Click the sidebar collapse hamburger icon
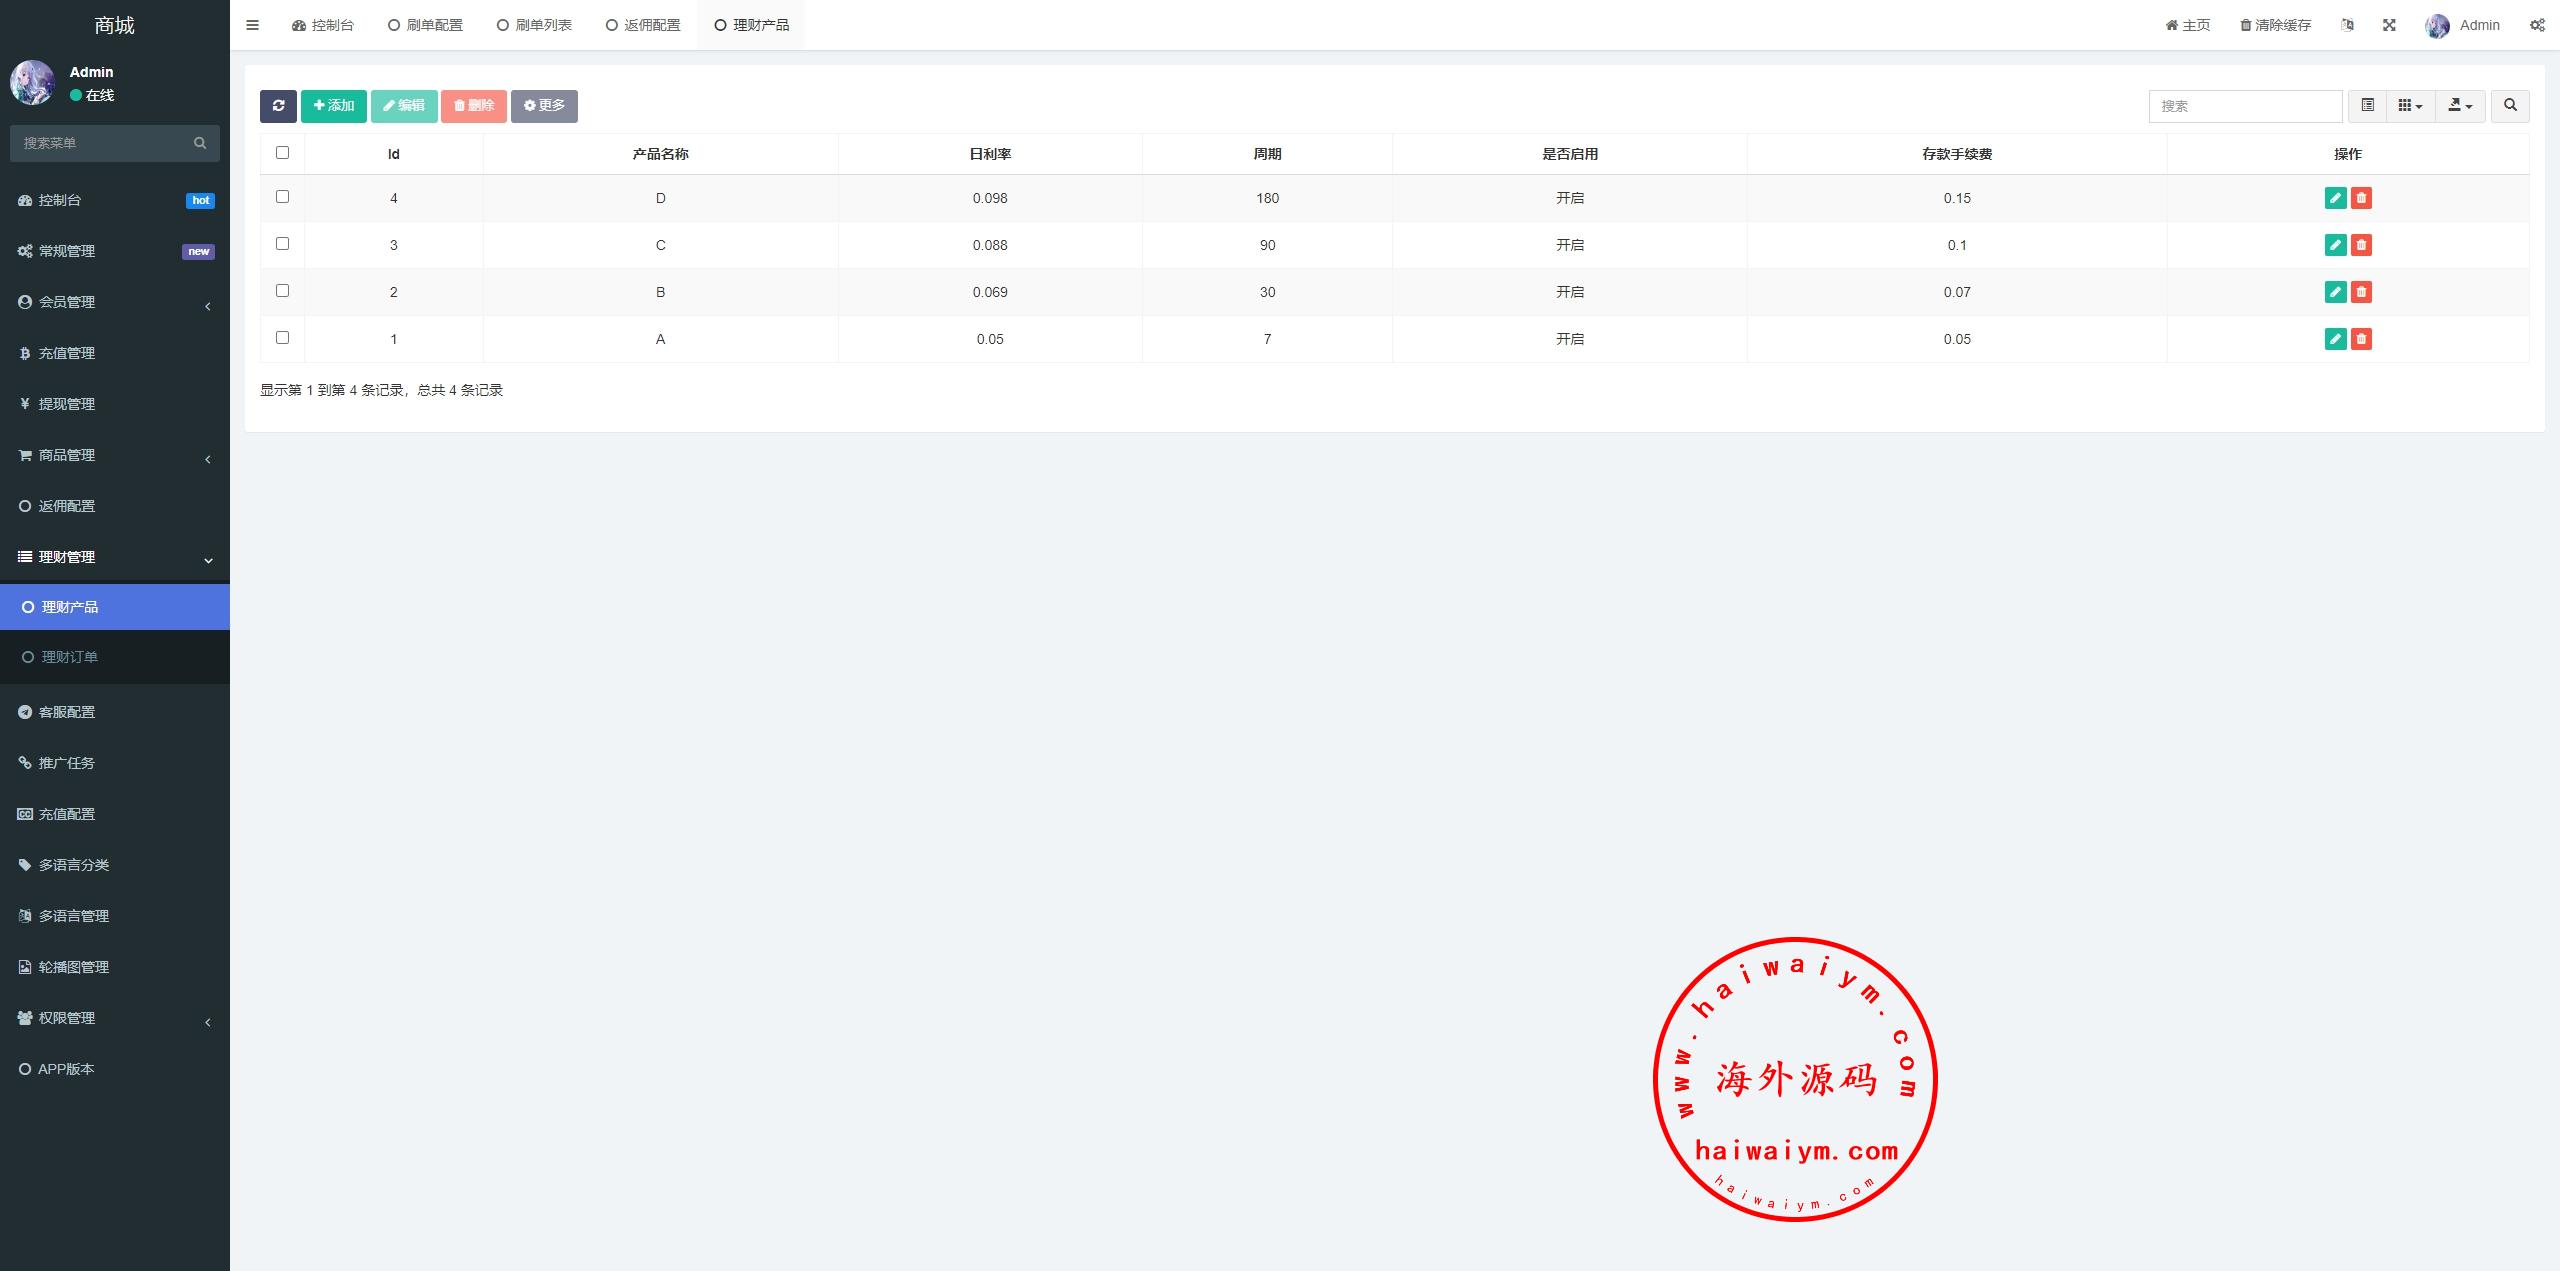Screen dimensions: 2560x1271 [252, 25]
